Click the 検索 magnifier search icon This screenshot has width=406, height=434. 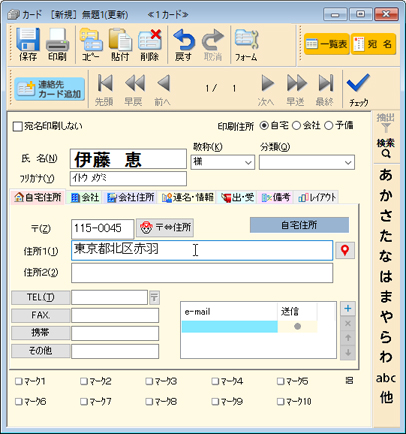(x=386, y=148)
